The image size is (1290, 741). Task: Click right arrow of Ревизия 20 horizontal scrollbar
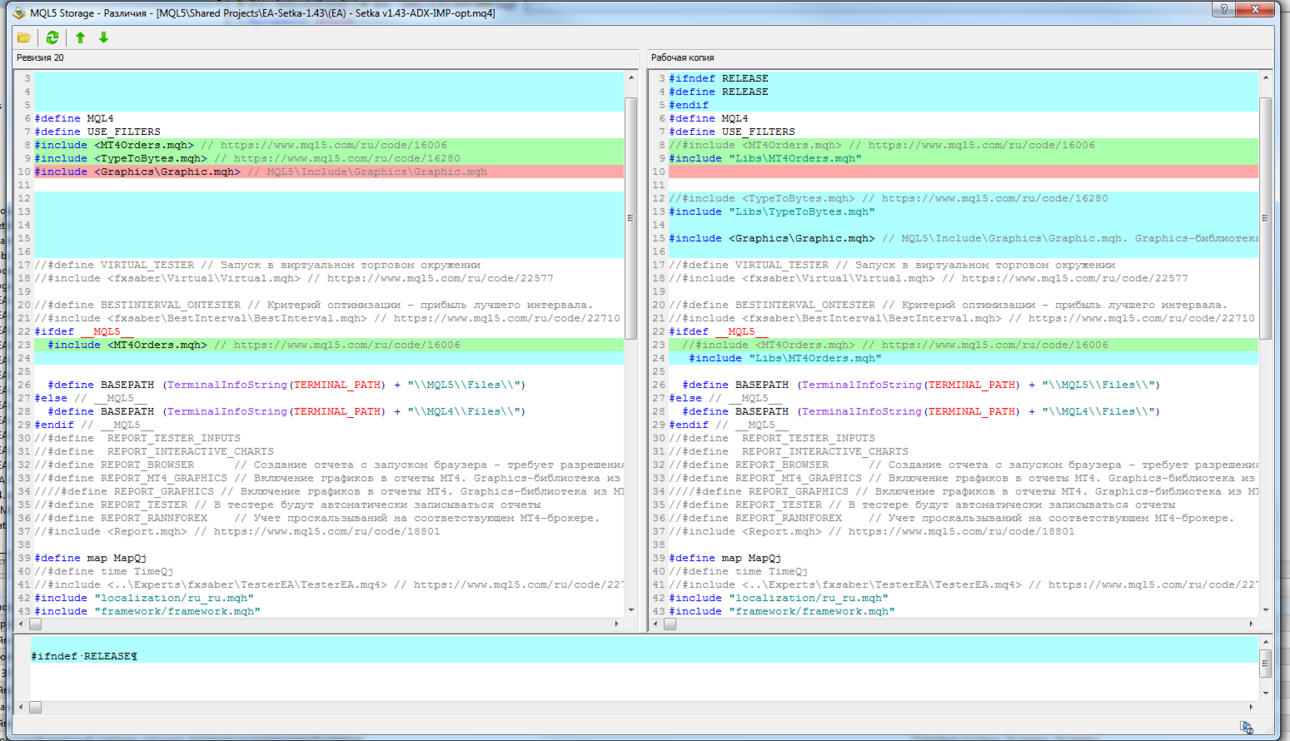[617, 624]
